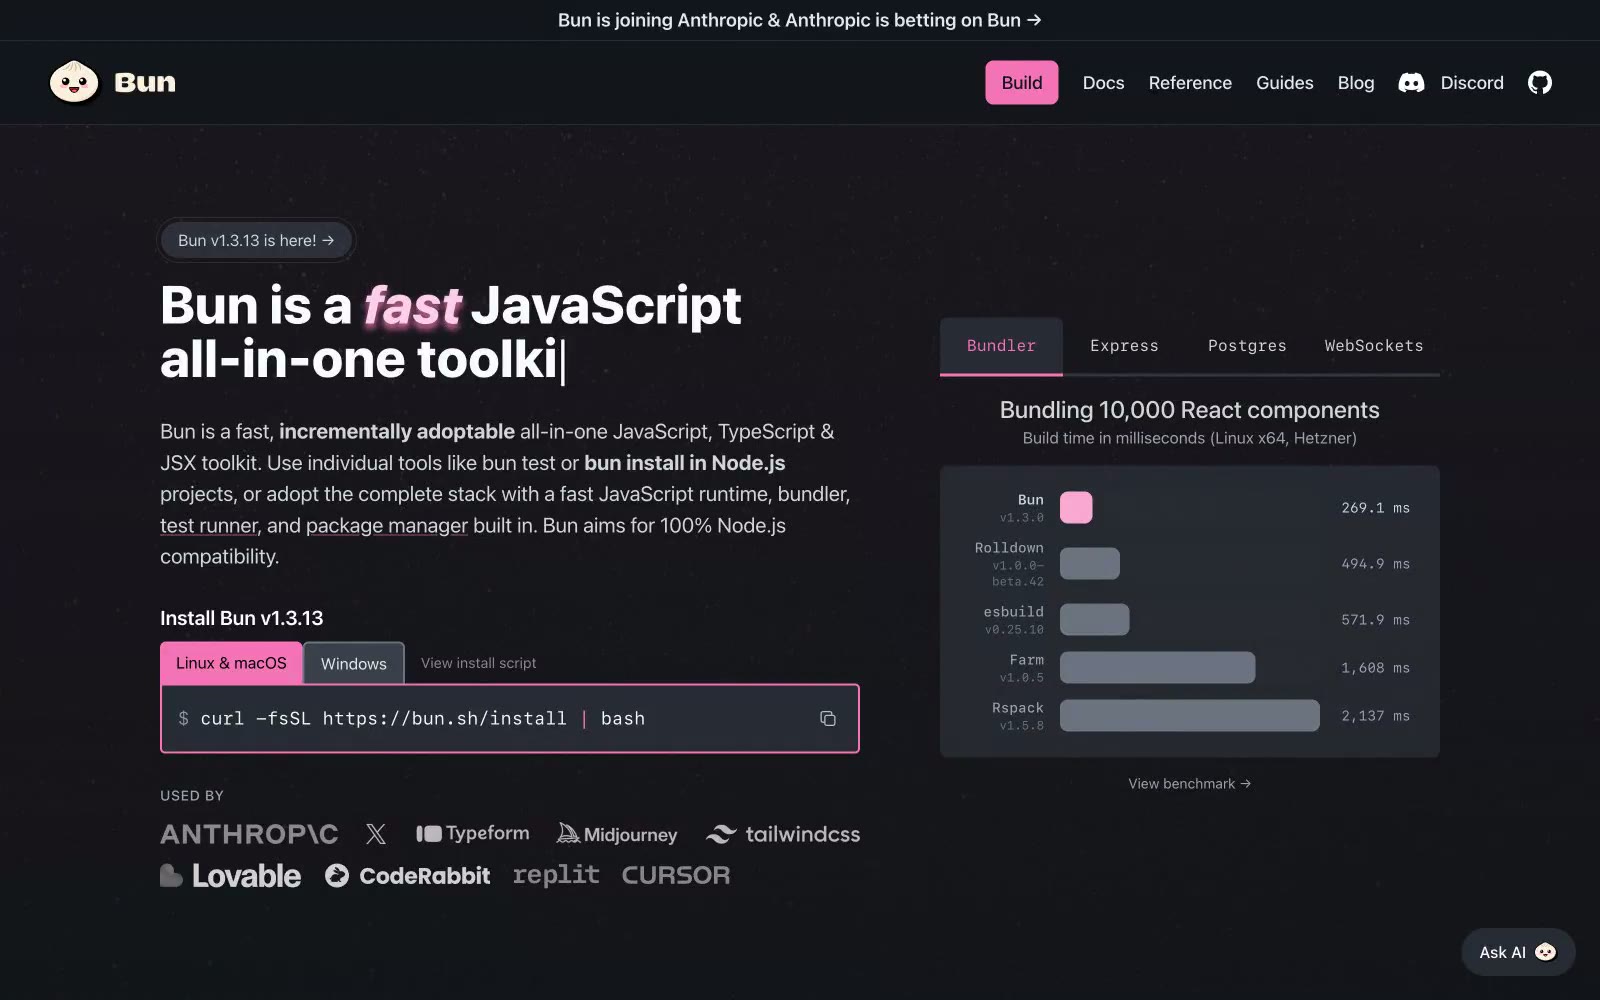This screenshot has width=1600, height=1000.
Task: Click the Bun v1.3.13 is here announcement
Action: click(256, 240)
